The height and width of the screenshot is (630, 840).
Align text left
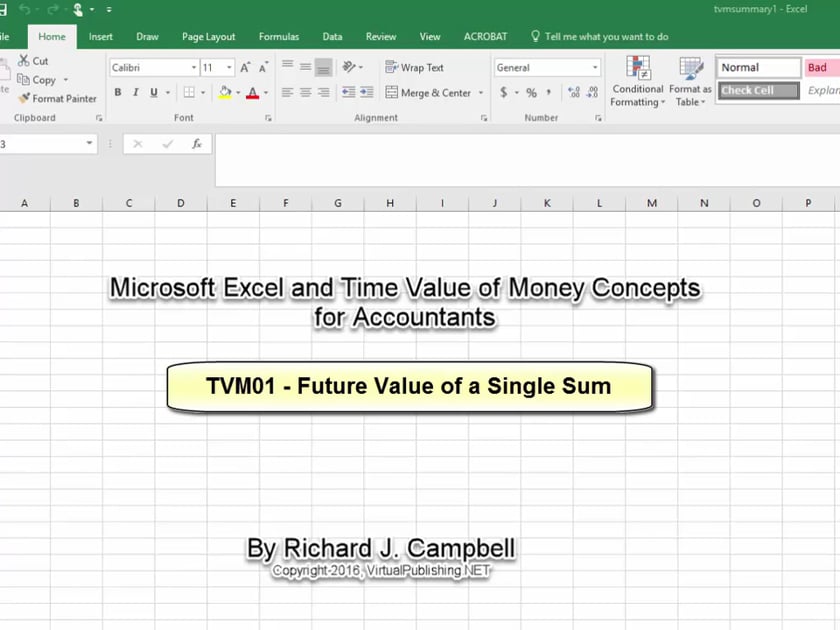click(x=288, y=92)
